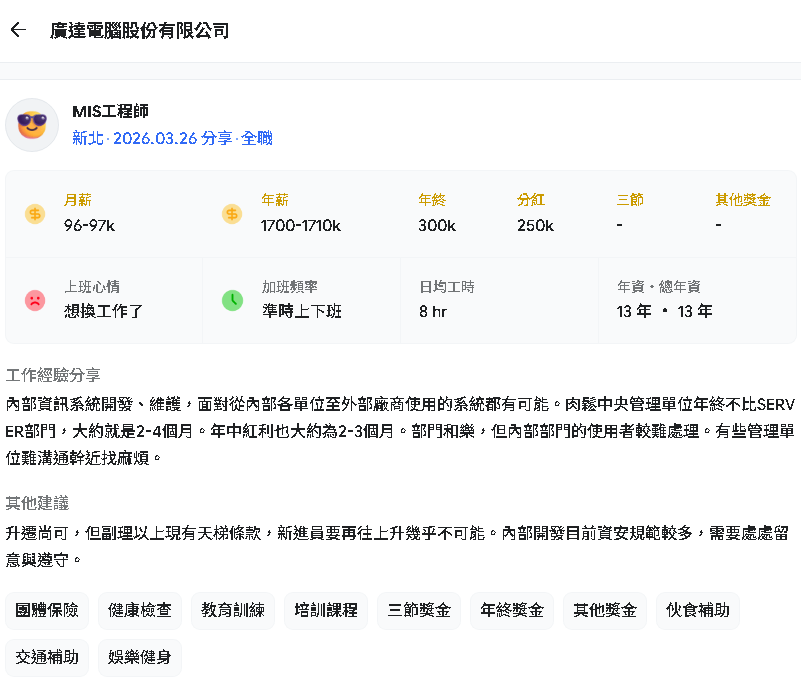
Task: Click the 工作經驗分享 section heading
Action: tap(53, 375)
